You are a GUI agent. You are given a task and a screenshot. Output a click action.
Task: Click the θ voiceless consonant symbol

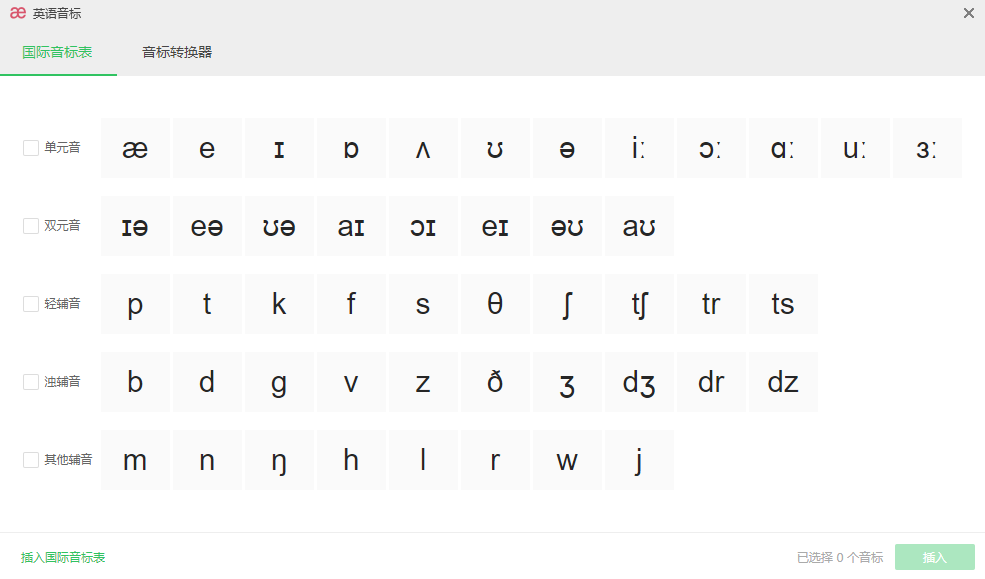[x=495, y=304]
